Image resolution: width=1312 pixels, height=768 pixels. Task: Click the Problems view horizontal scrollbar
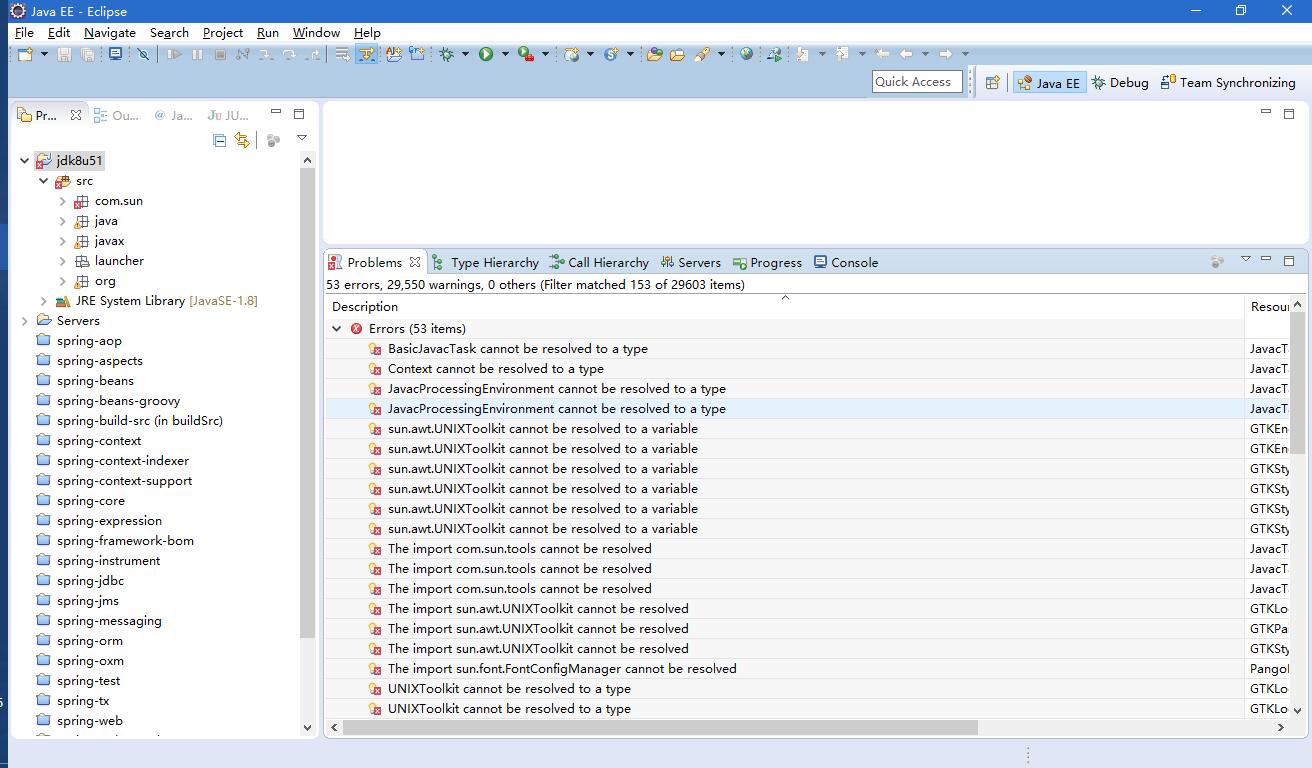(x=660, y=727)
